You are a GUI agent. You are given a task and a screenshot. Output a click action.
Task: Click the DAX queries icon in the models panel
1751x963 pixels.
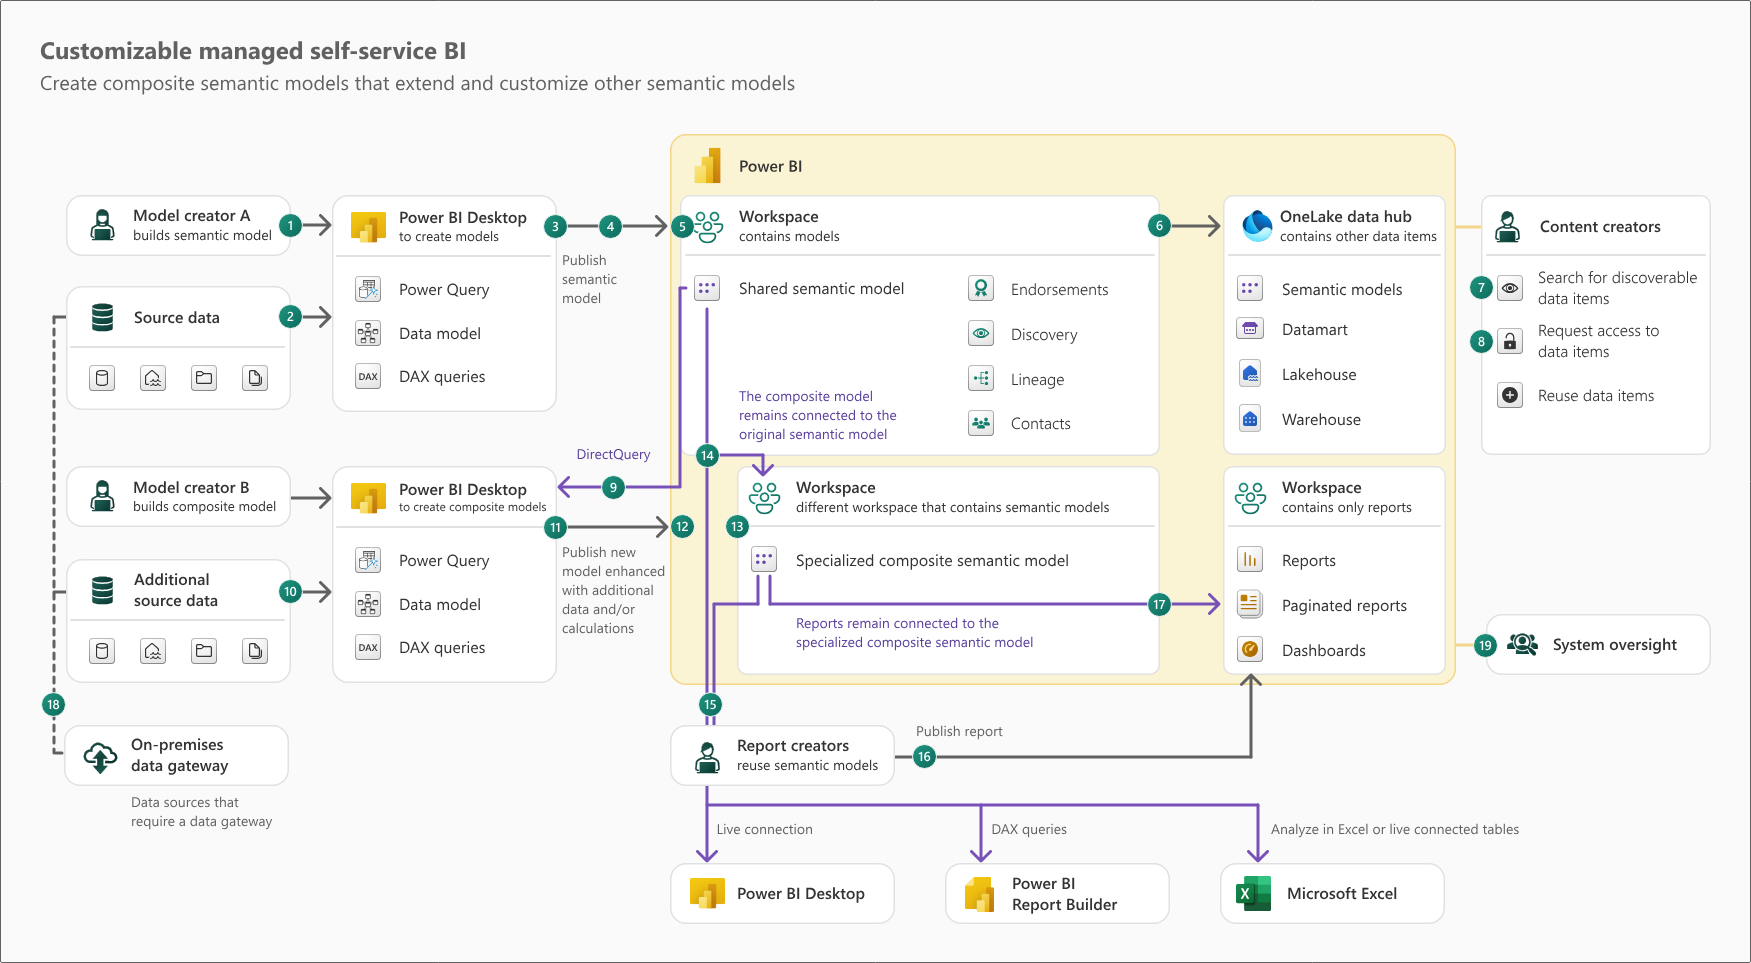[x=368, y=376]
